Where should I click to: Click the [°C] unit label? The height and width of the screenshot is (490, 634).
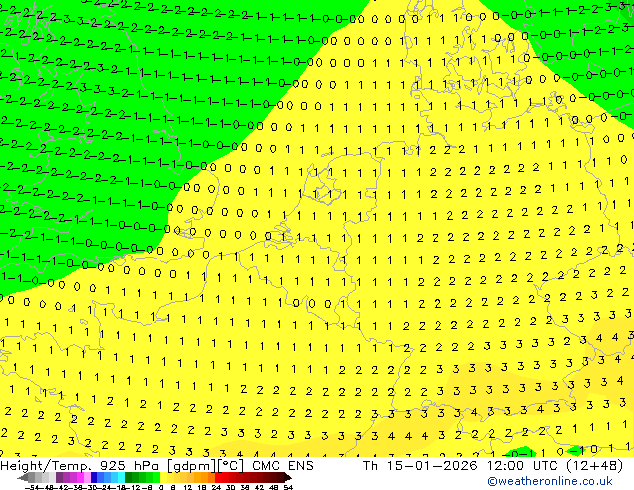(x=231, y=466)
